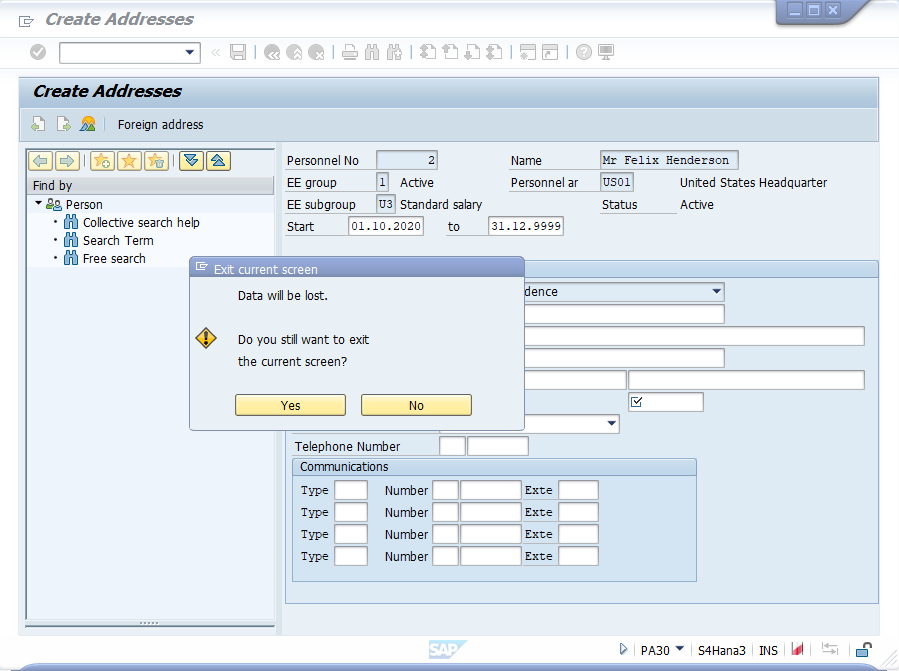This screenshot has height=671, width=899.
Task: Click the Search Term binoculars icon
Action: click(x=71, y=240)
